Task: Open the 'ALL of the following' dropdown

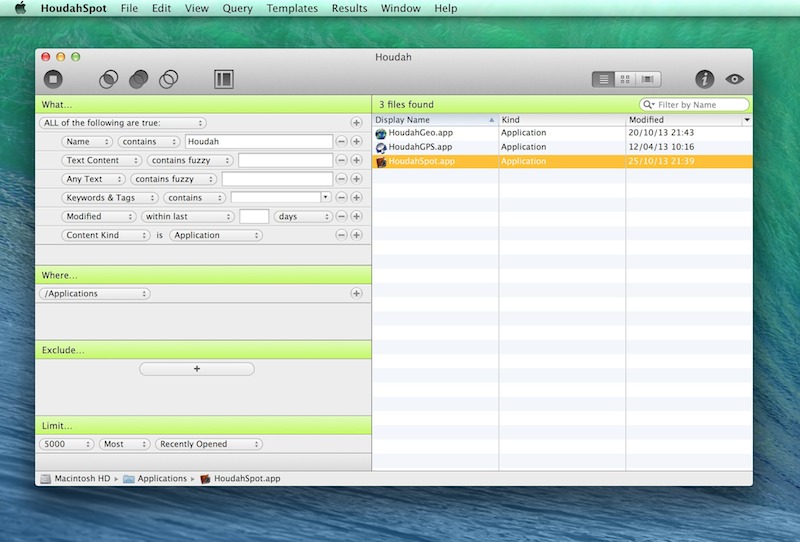Action: 123,123
